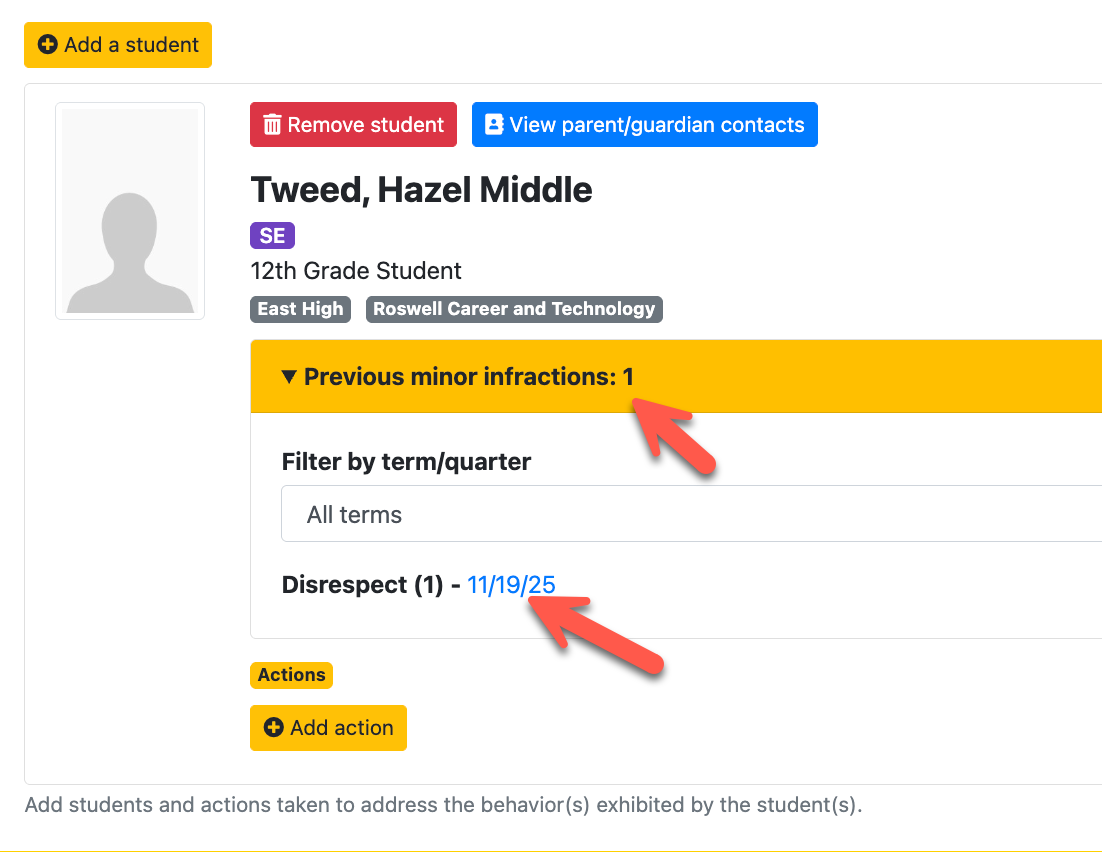The image size is (1102, 854).
Task: Click the East High school tag
Action: coord(300,309)
